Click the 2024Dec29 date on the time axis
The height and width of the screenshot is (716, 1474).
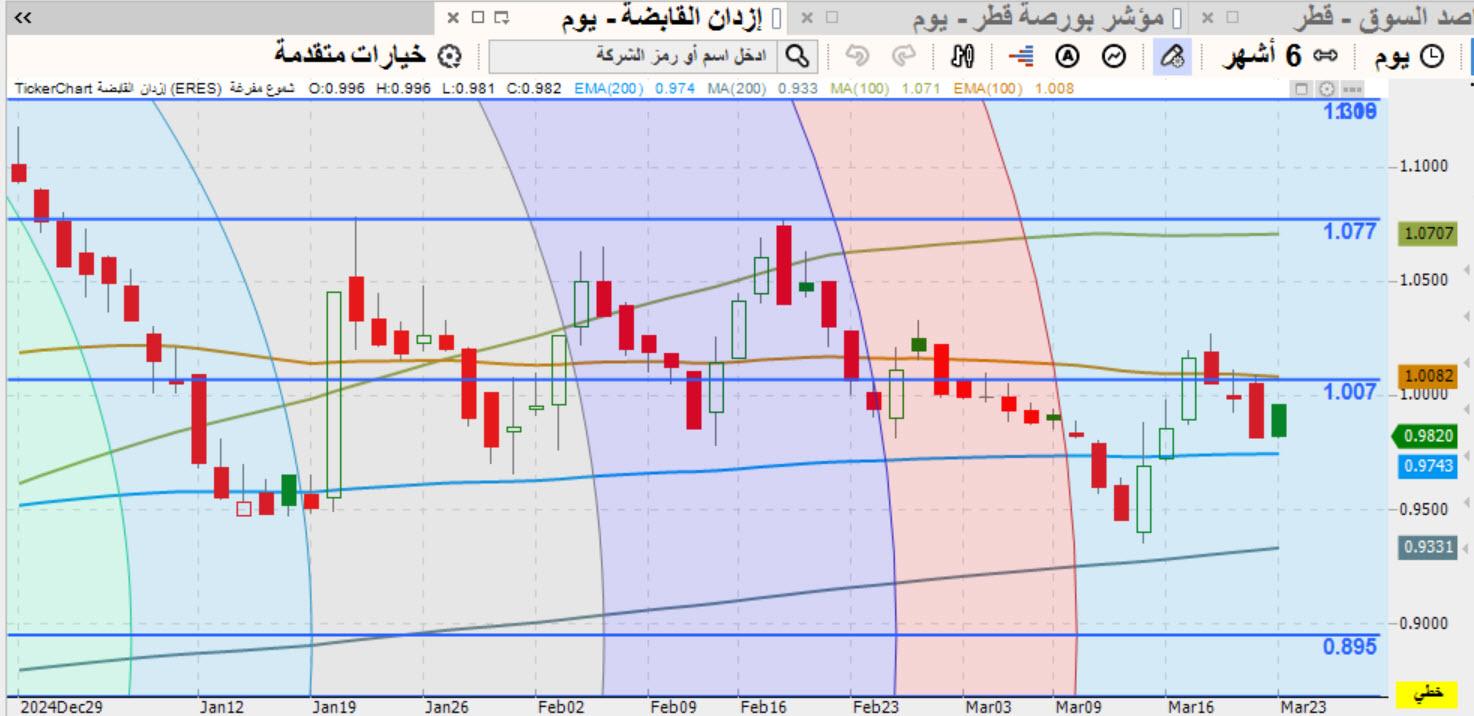pos(61,707)
